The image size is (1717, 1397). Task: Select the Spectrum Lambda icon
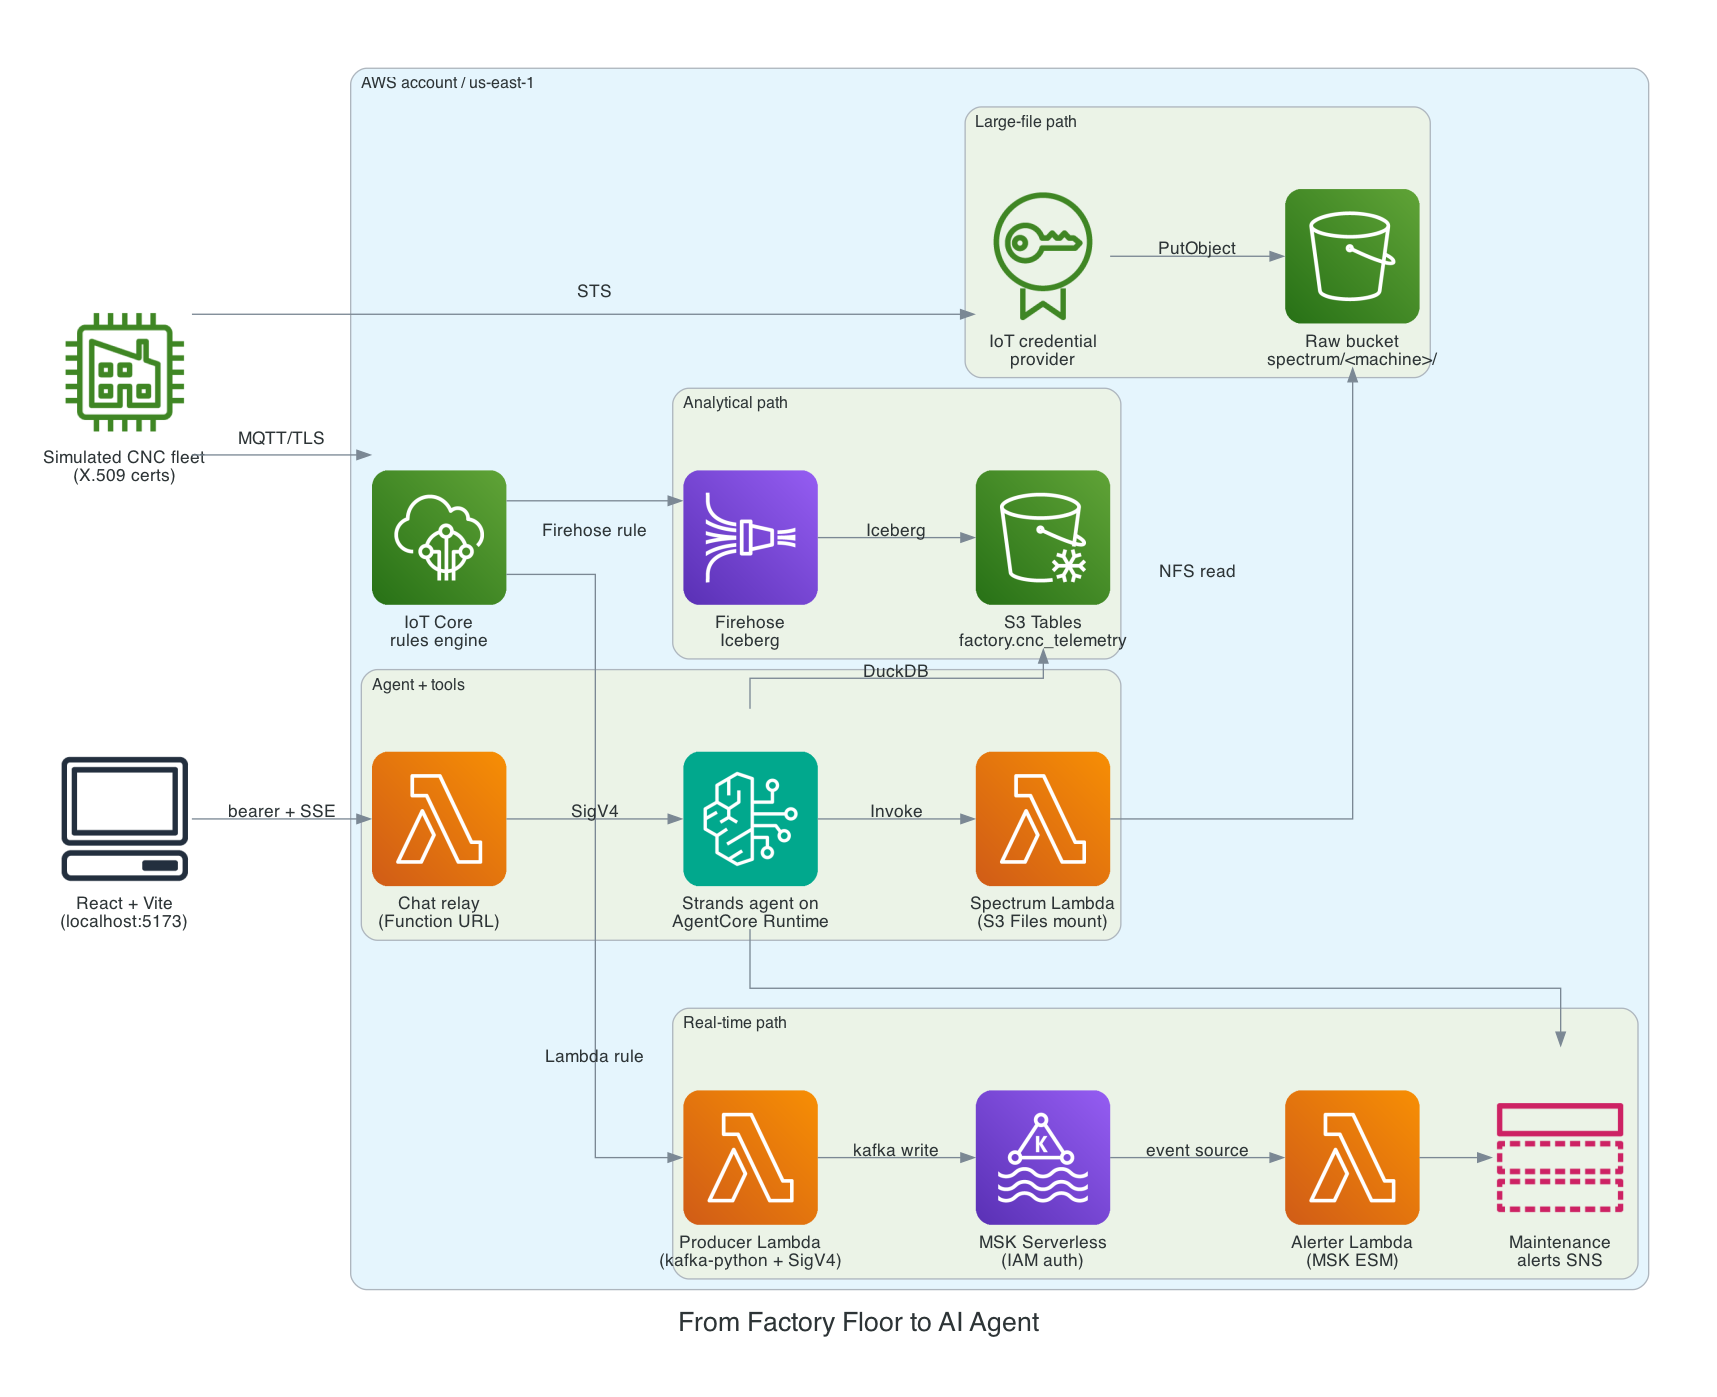pos(1042,818)
